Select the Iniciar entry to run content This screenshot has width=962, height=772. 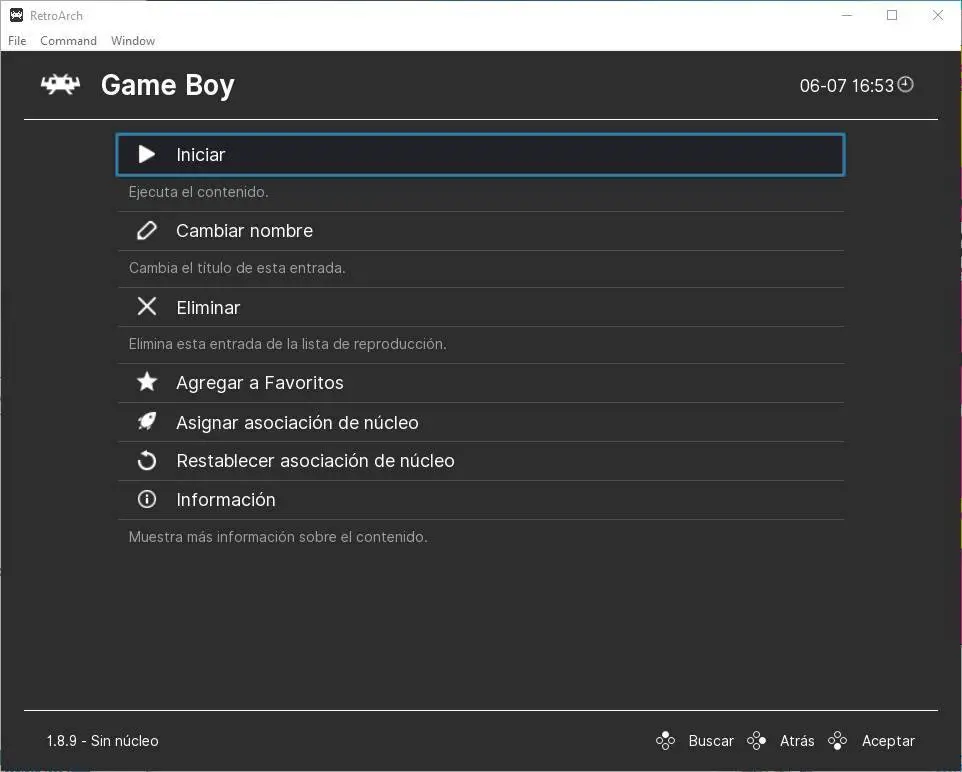coord(481,155)
